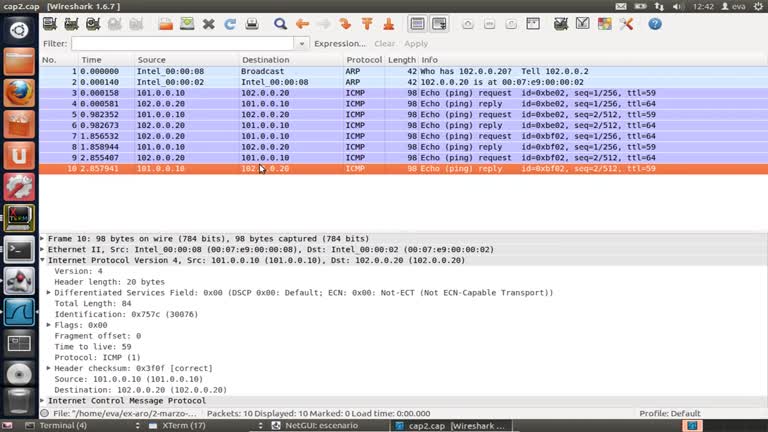Click the Apply filter button

[416, 44]
